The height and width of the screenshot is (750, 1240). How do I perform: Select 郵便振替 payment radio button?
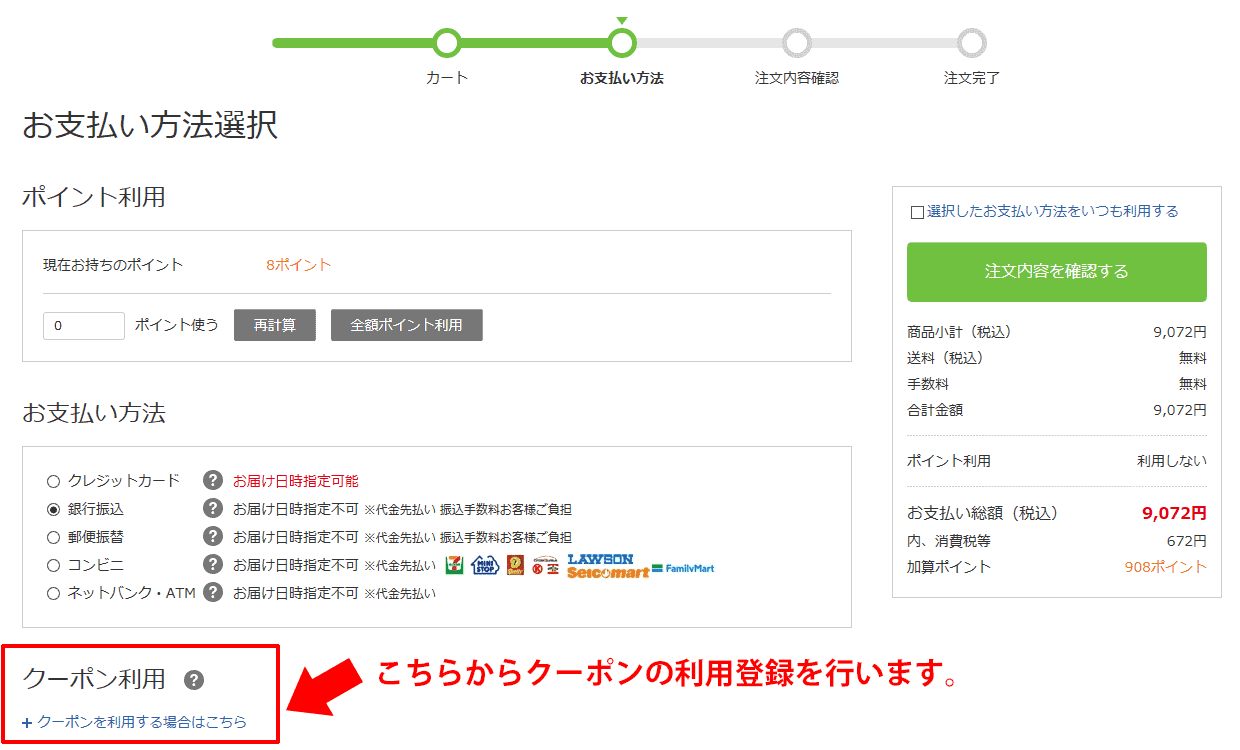[x=54, y=537]
